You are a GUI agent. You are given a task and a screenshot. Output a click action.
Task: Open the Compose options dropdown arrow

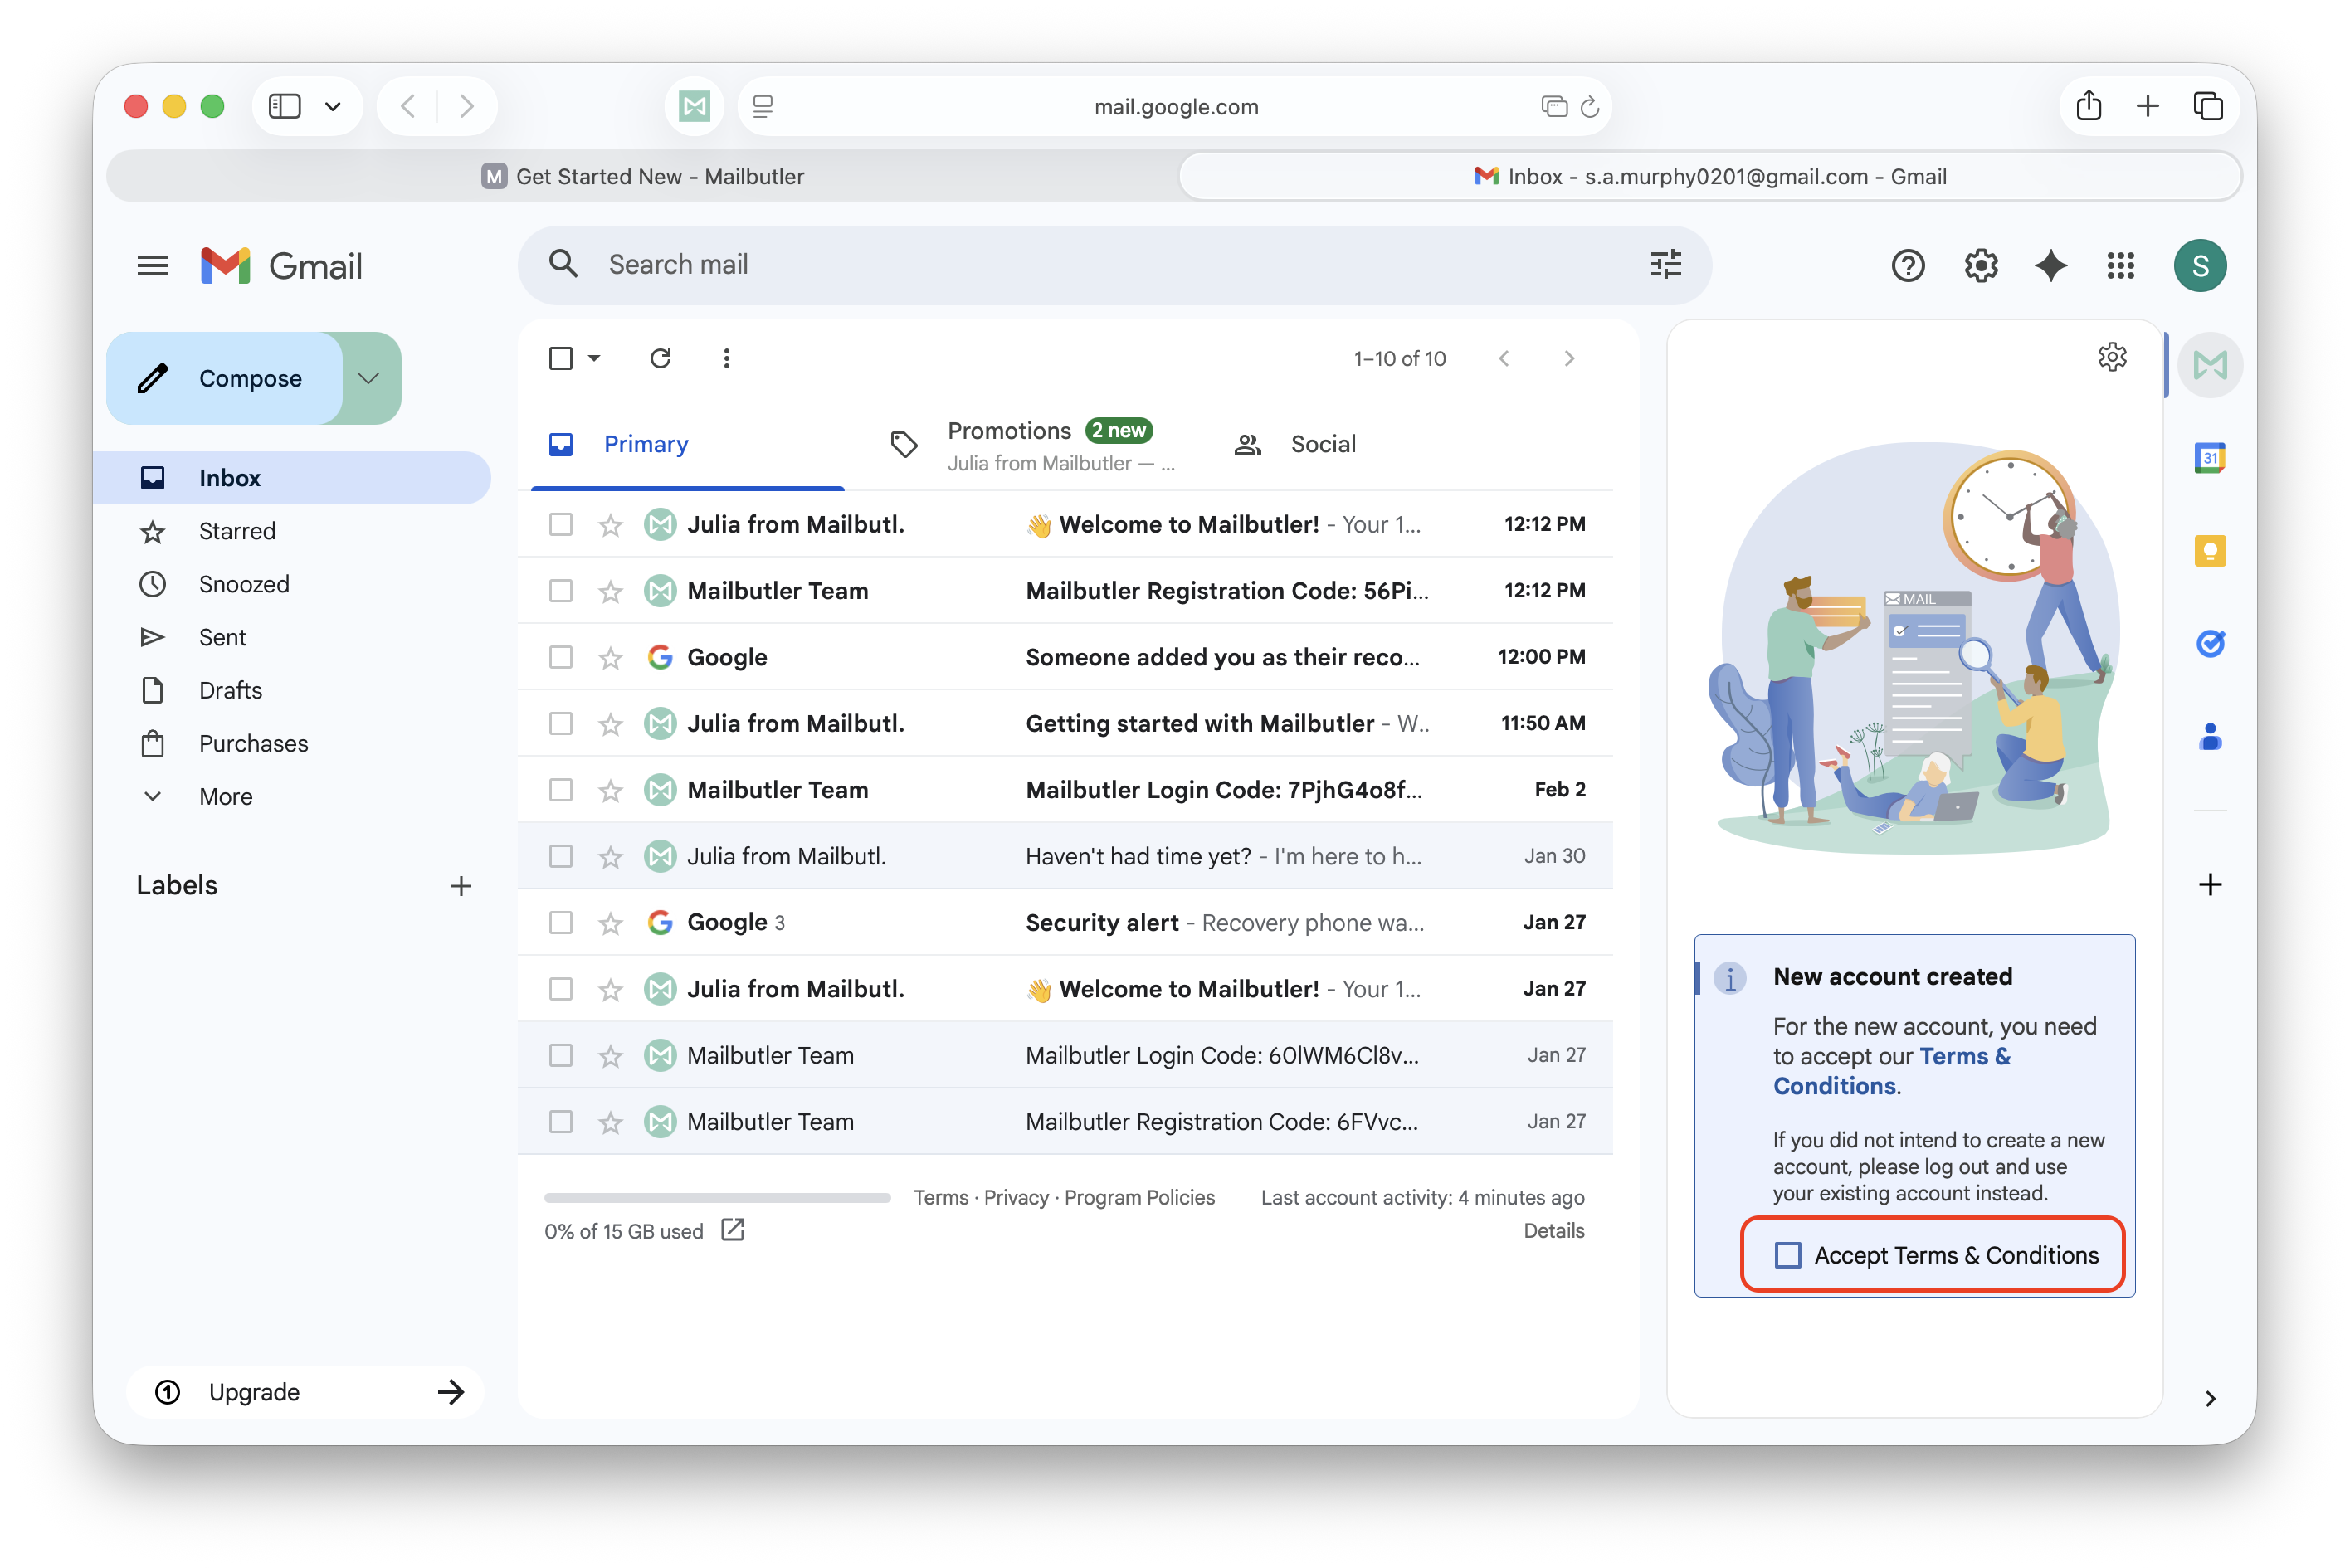(x=369, y=378)
